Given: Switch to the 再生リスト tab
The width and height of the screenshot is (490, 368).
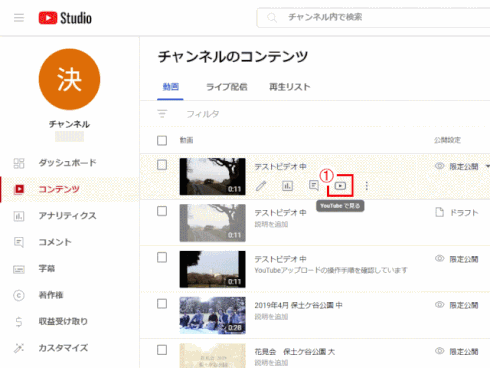Looking at the screenshot, I should tap(290, 87).
